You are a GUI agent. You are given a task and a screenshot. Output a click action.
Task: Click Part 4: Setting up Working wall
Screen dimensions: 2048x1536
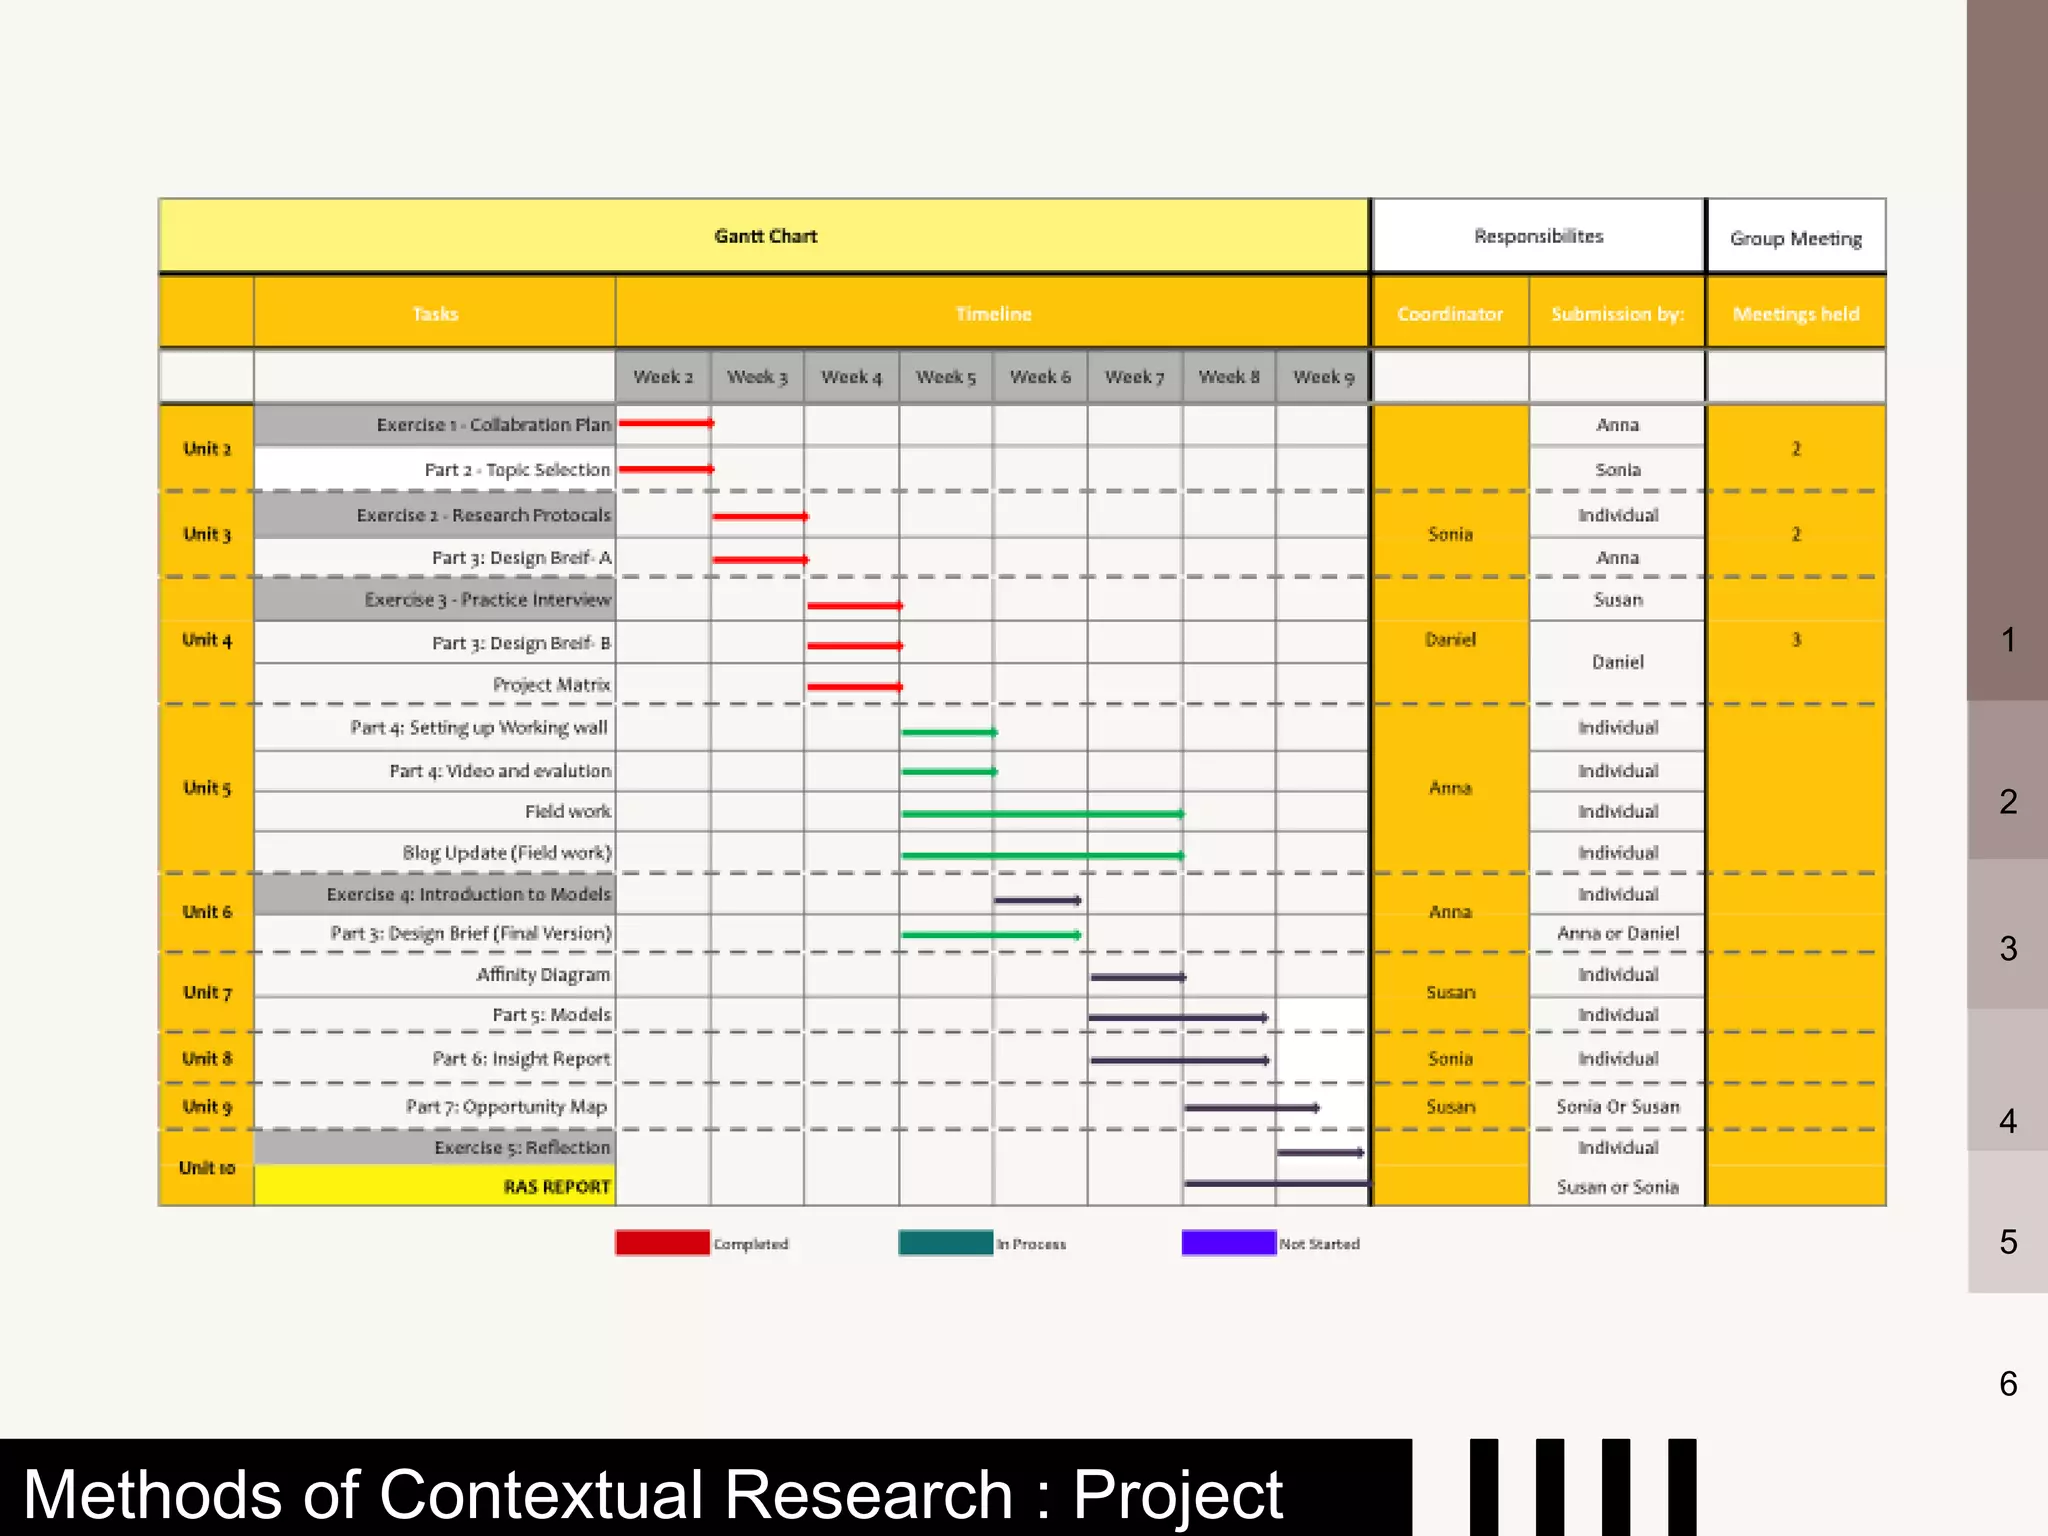435,727
